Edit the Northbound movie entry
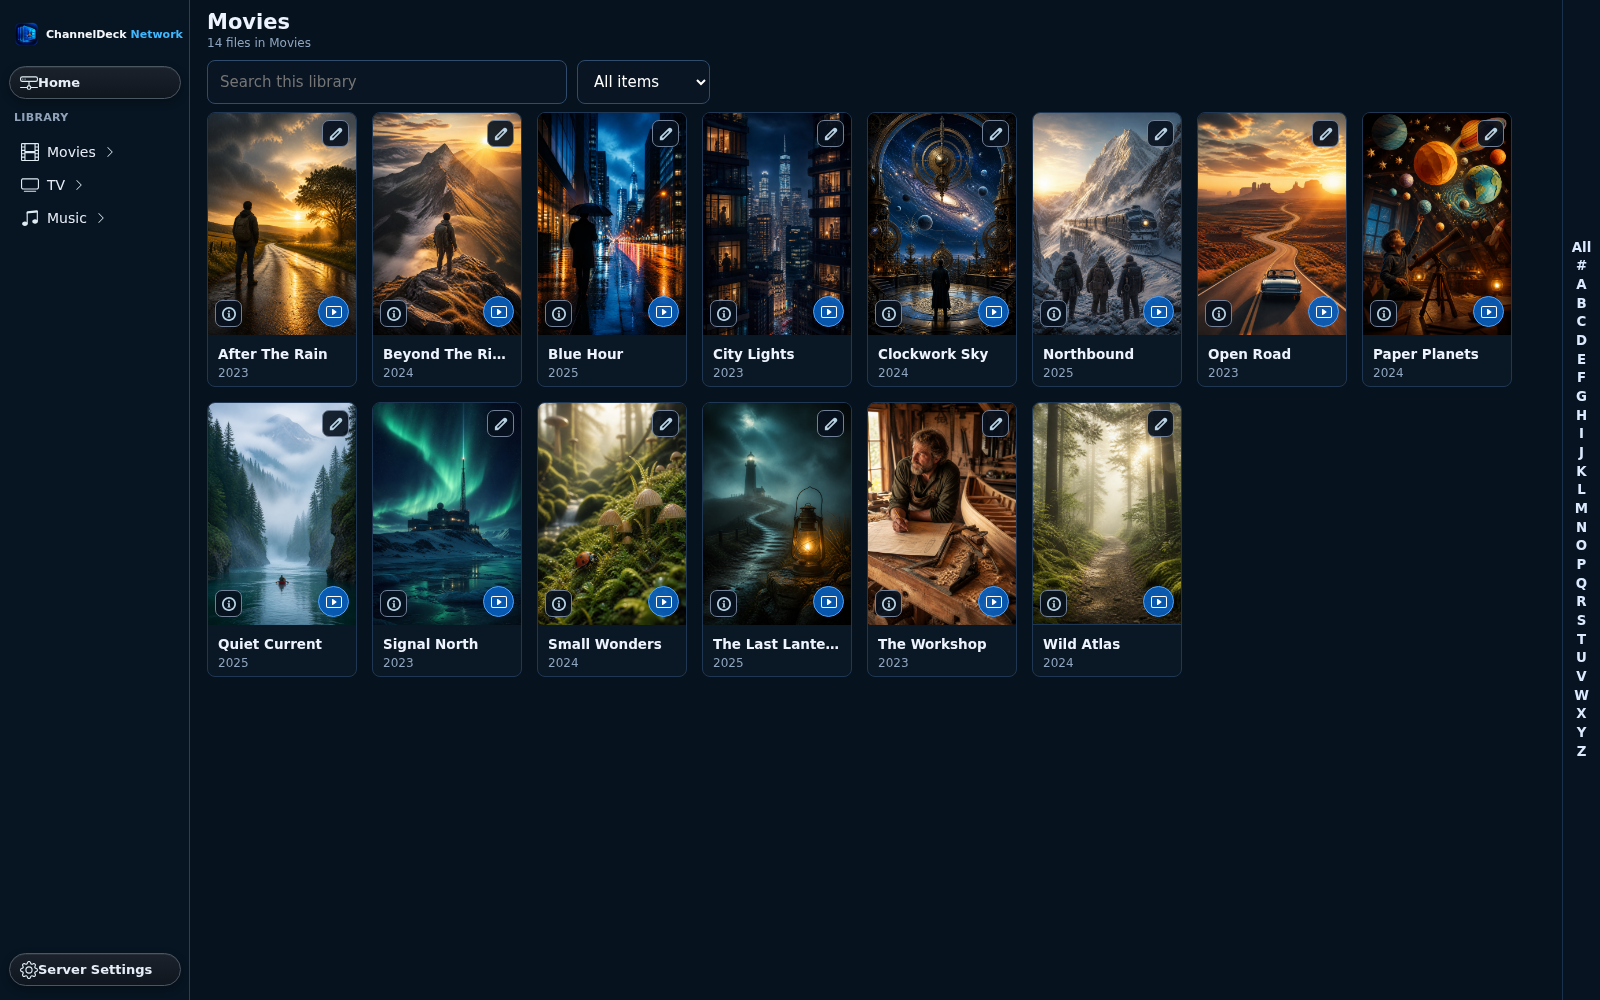 (1161, 134)
